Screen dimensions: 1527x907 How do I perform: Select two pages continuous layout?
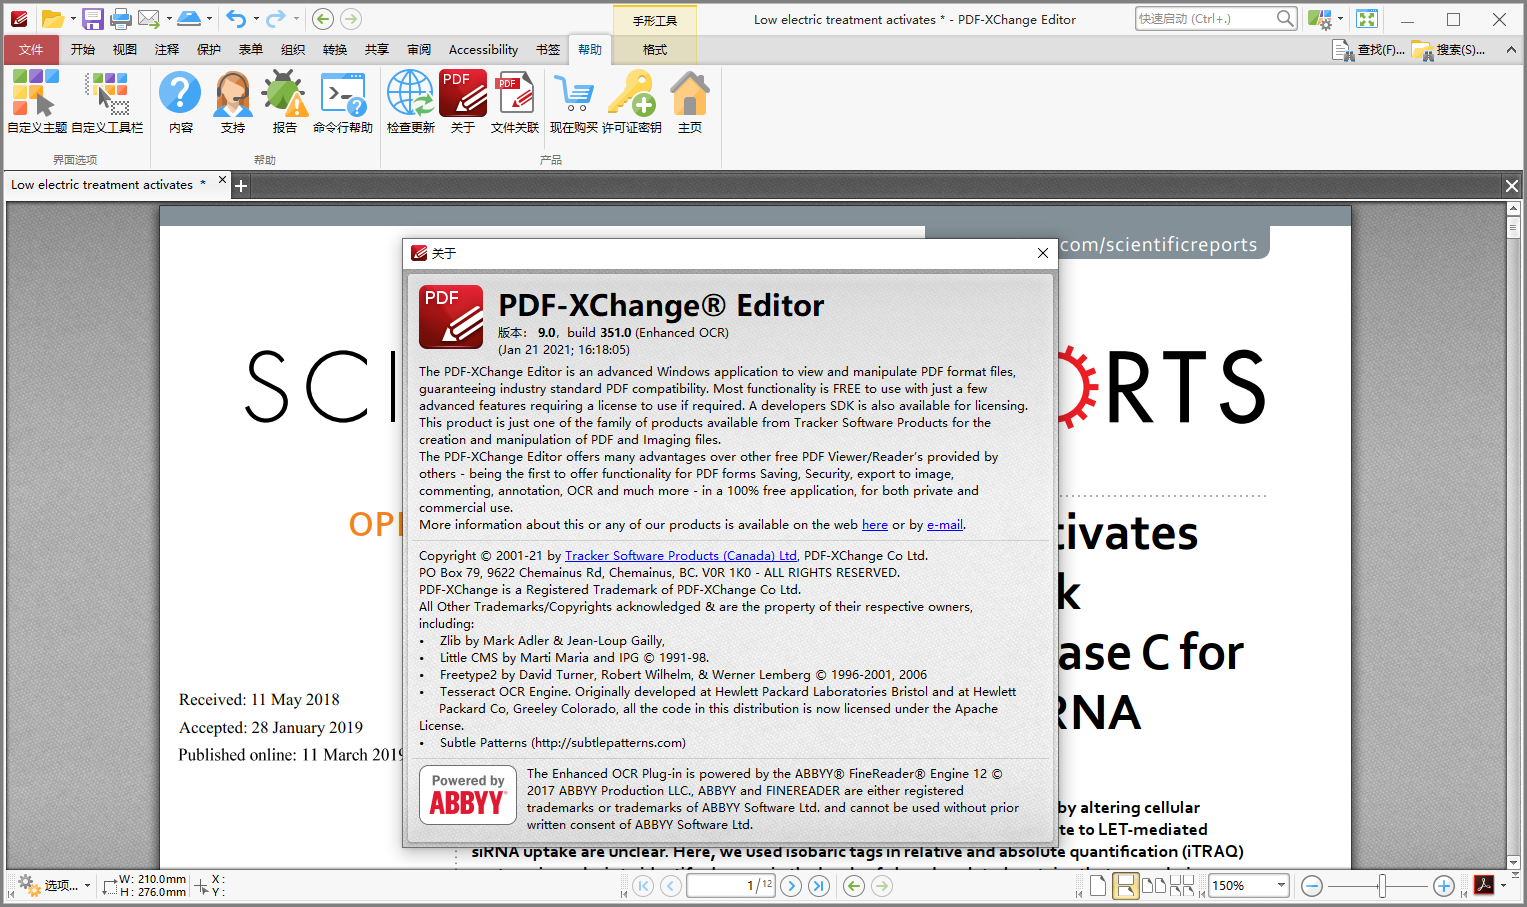coord(1182,885)
